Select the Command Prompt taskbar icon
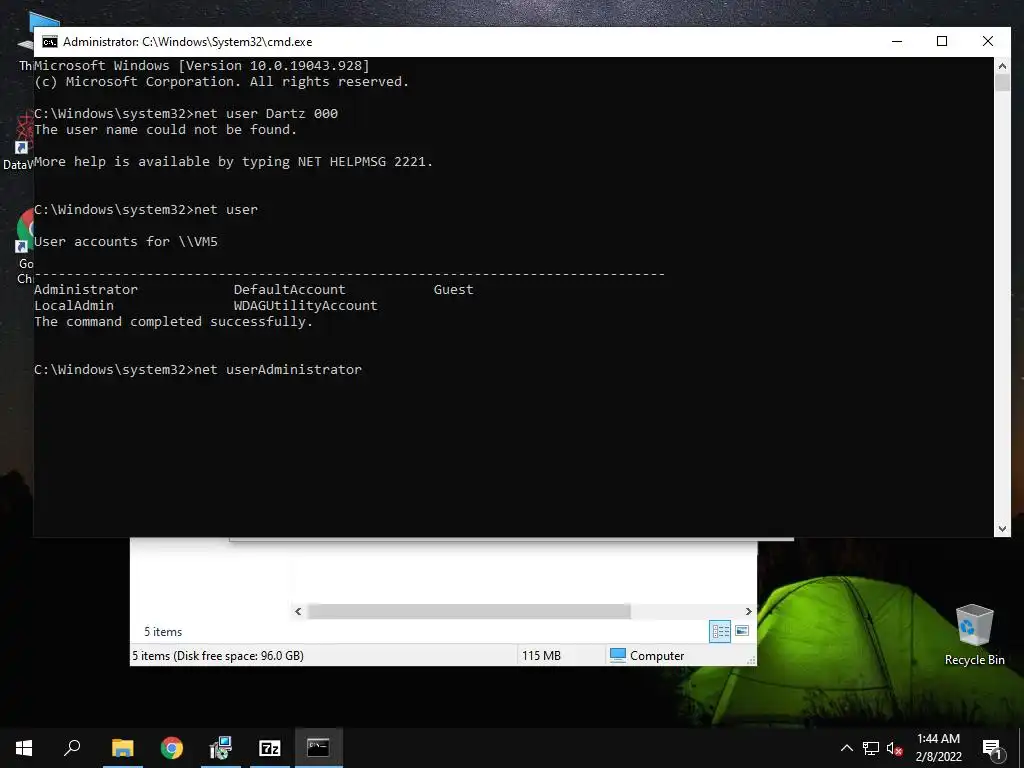 coord(319,748)
